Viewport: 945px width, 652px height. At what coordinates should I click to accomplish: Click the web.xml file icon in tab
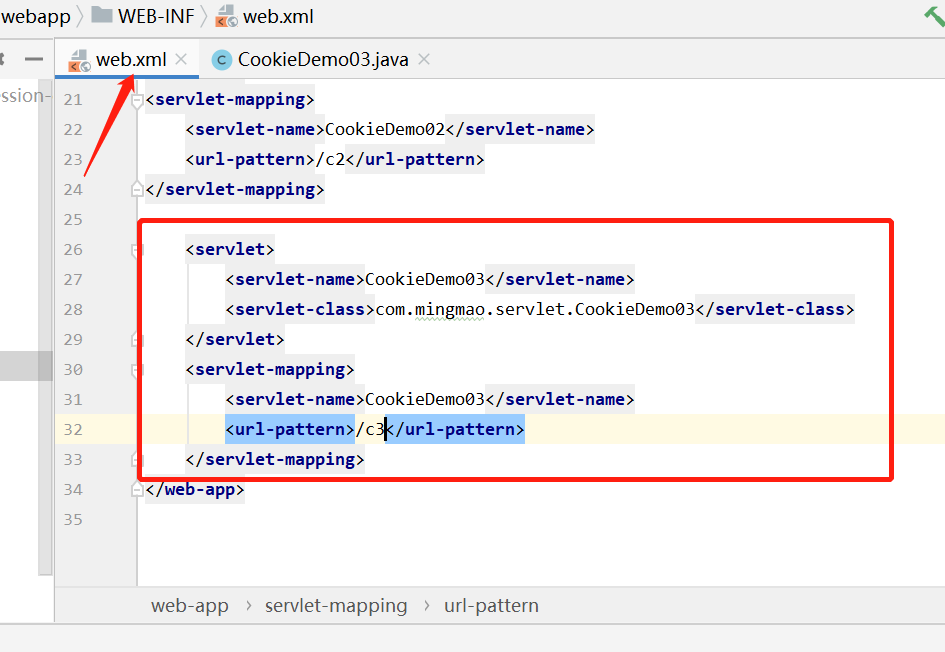click(79, 60)
